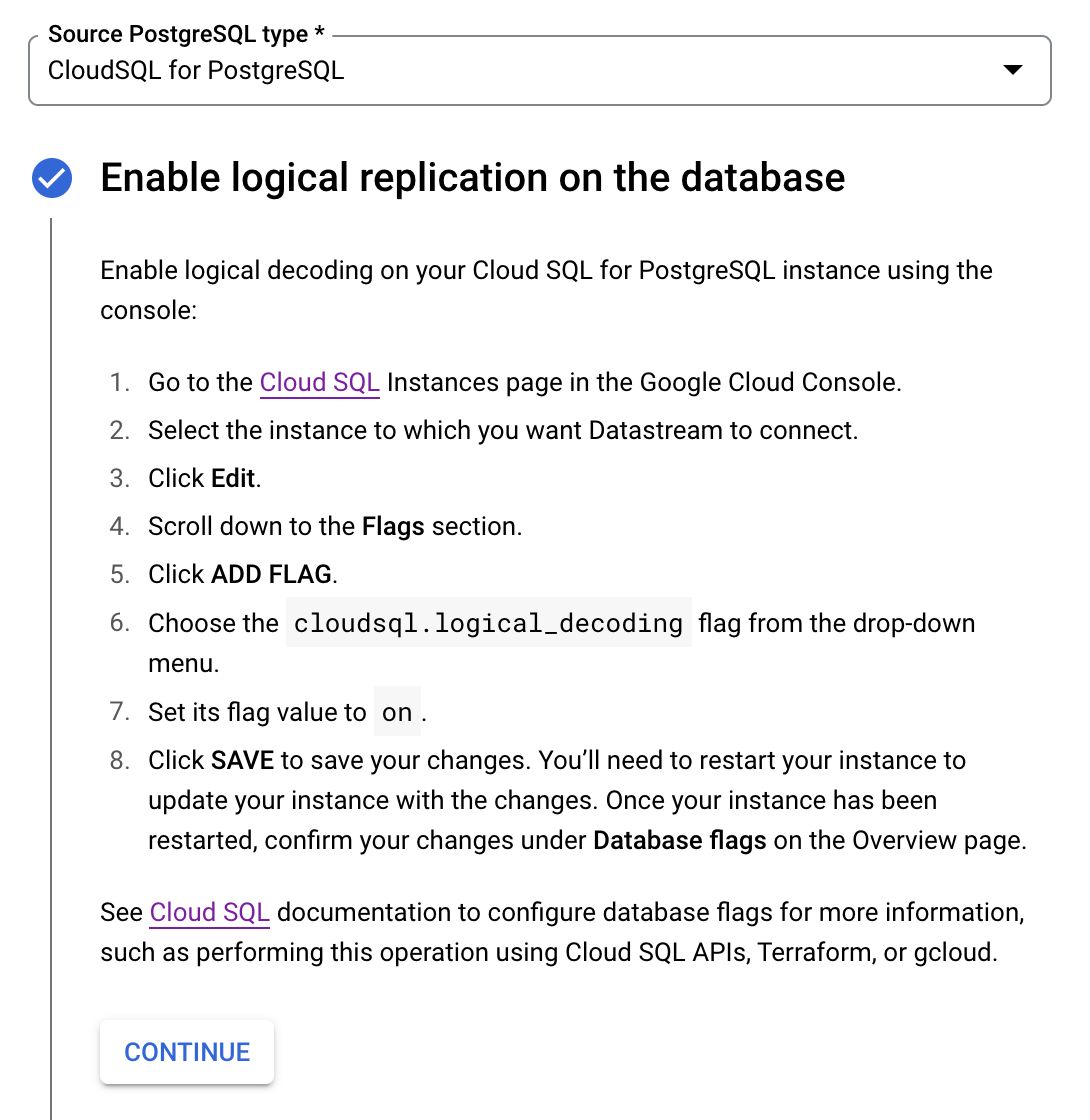Click the bold word Flags in step 4
The width and height of the screenshot is (1090, 1120).
tap(393, 526)
